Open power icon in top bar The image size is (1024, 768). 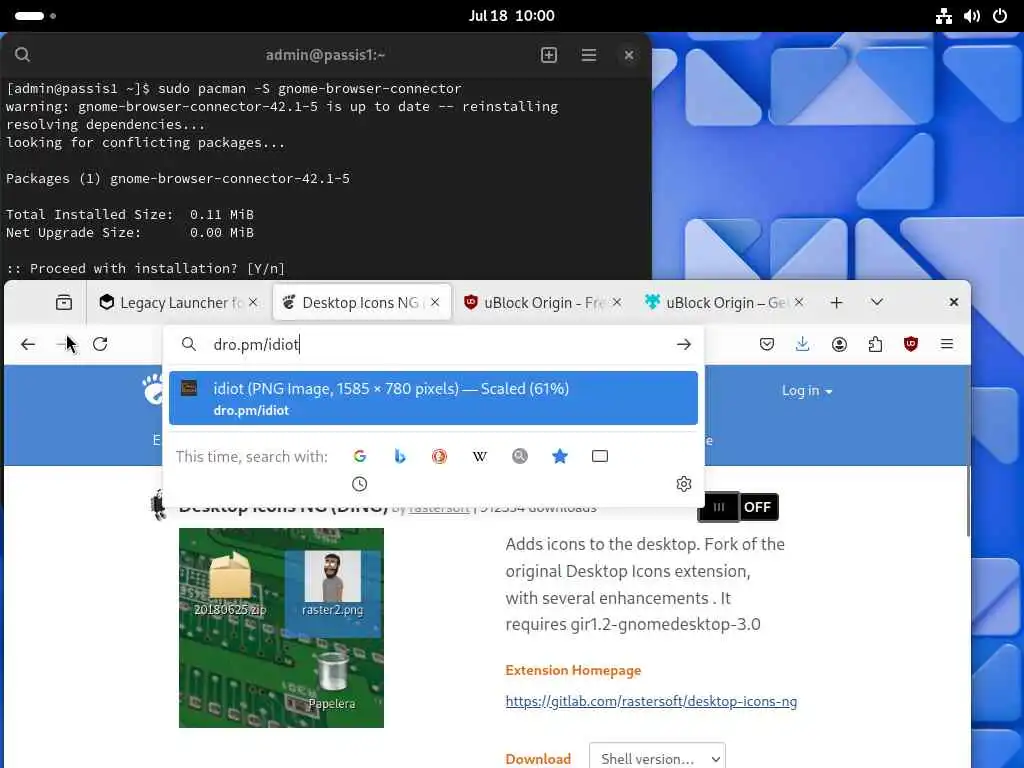point(1000,16)
